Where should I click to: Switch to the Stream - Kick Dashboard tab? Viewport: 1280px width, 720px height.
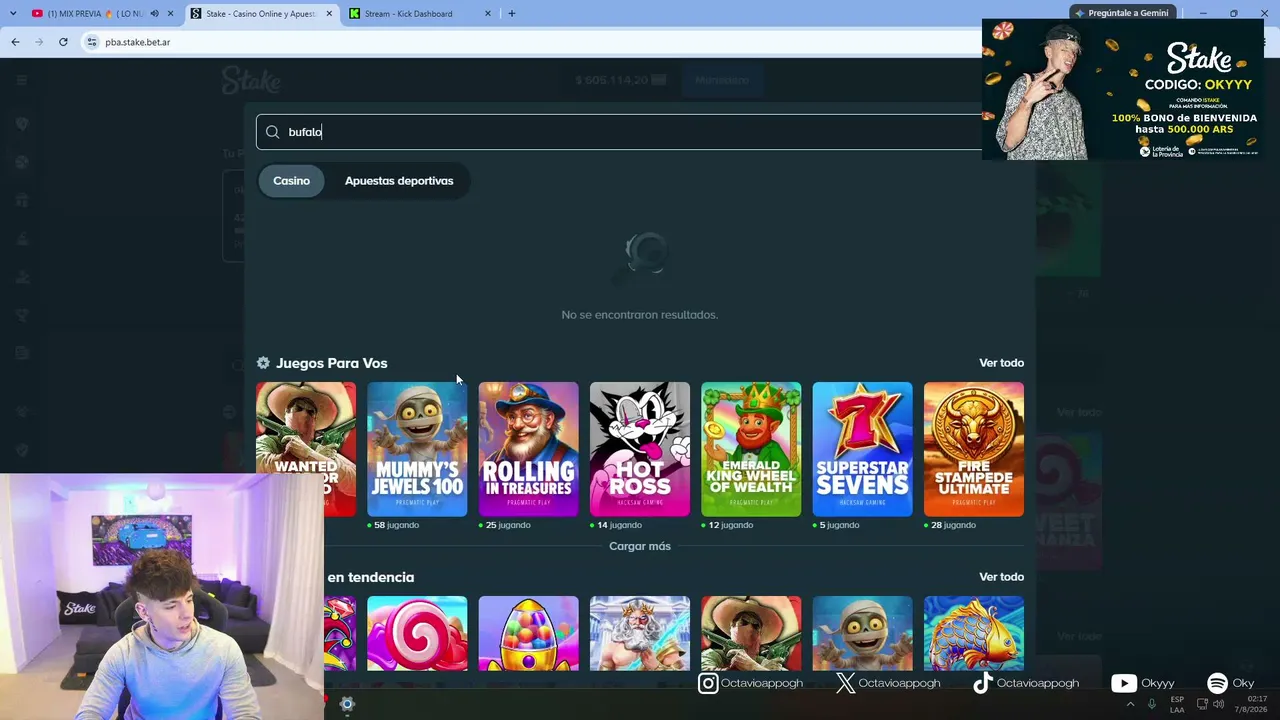click(420, 14)
